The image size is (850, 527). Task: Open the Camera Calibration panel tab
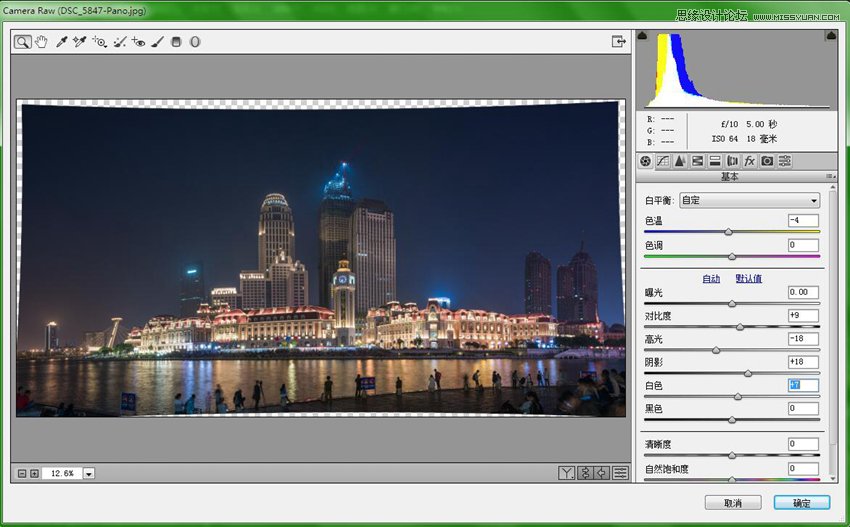pos(767,161)
